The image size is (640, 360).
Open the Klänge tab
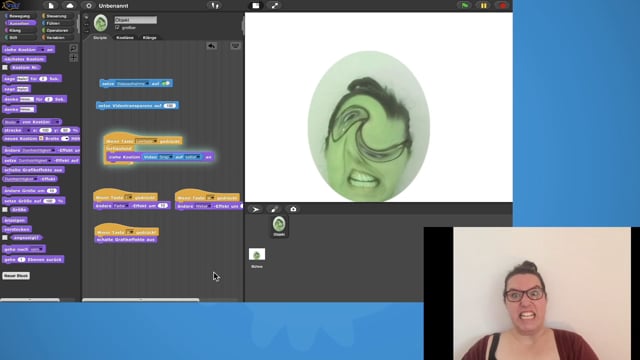149,38
